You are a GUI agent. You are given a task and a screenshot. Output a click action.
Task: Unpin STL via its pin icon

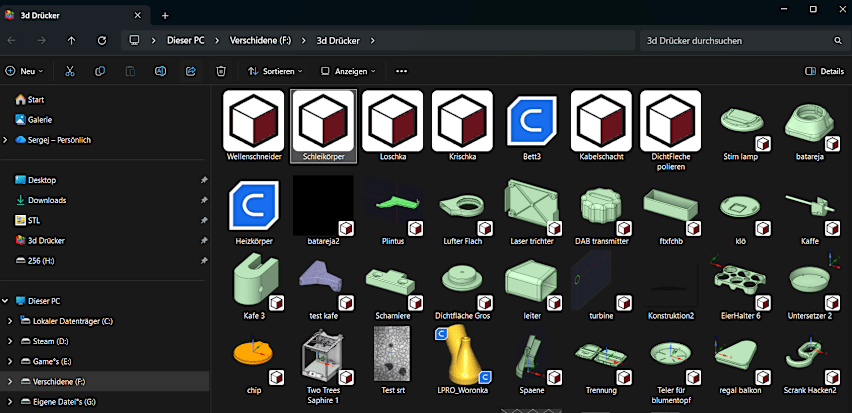(x=204, y=220)
